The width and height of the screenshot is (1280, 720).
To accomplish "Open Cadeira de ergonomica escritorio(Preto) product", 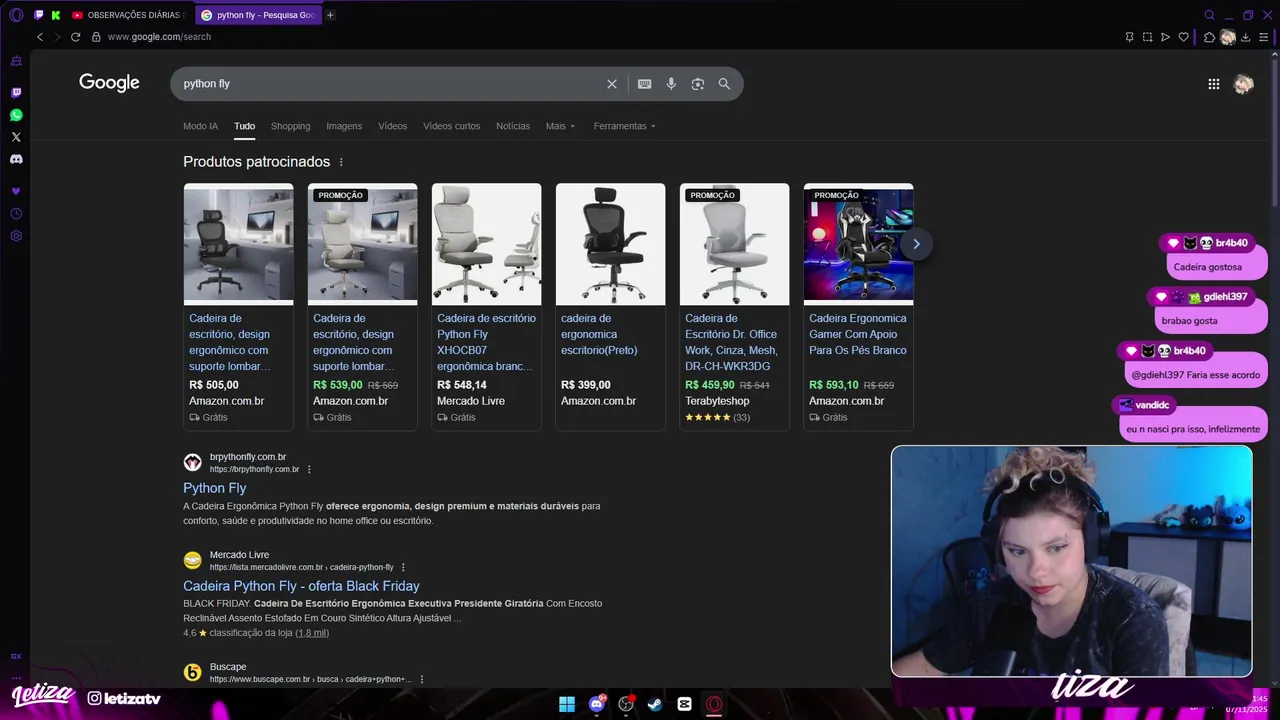I will click(599, 334).
